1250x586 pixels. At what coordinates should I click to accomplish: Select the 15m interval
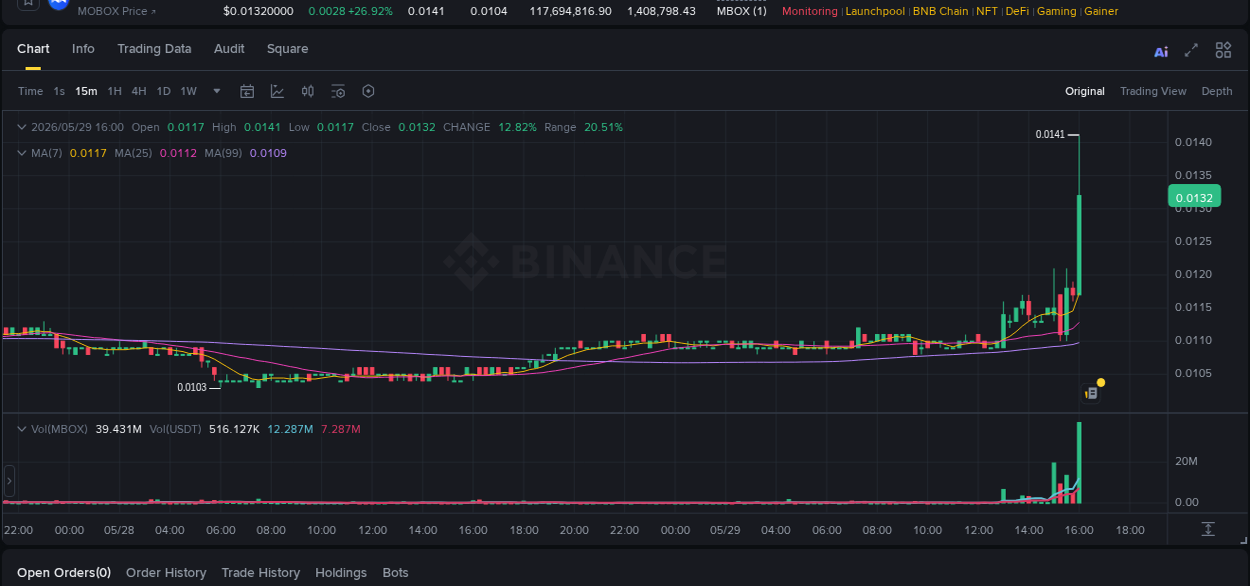[86, 91]
